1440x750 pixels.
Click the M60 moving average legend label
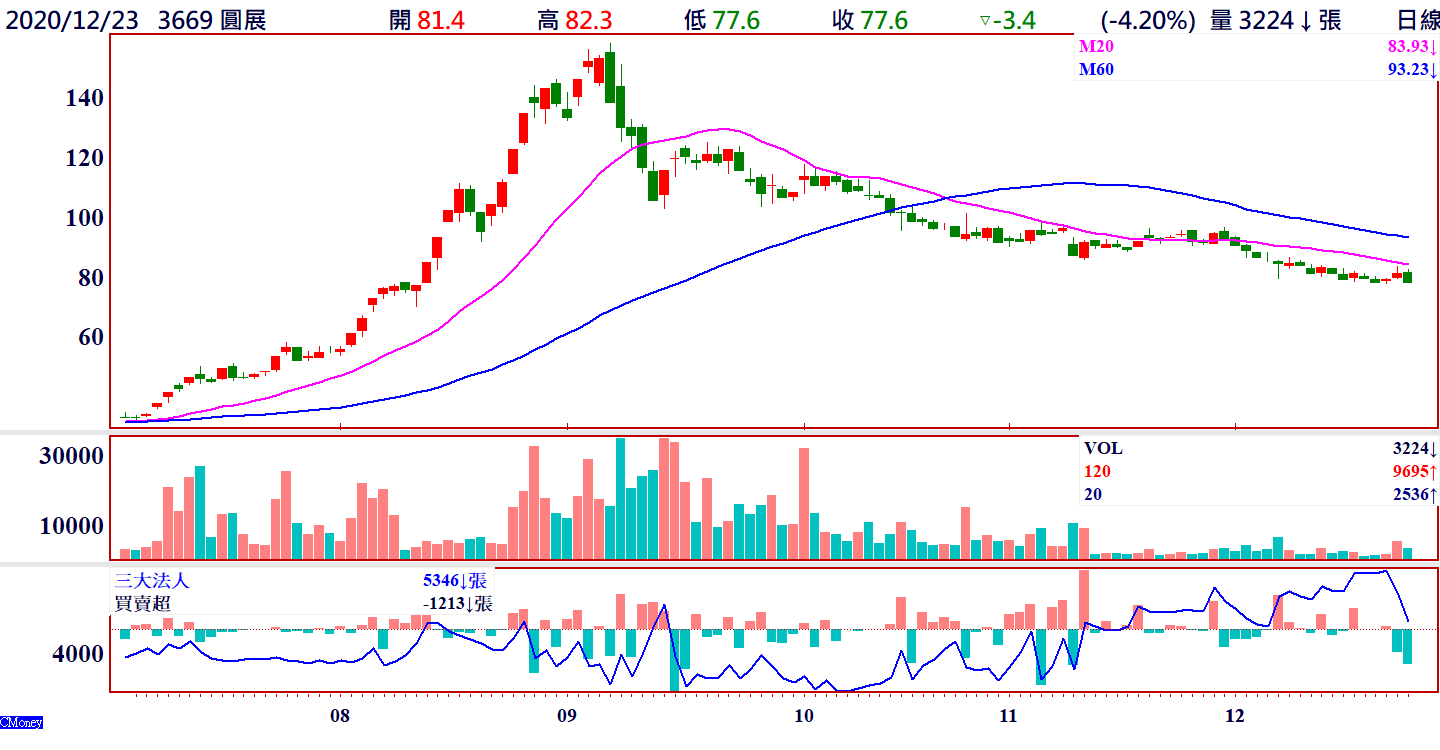pyautogui.click(x=1096, y=69)
